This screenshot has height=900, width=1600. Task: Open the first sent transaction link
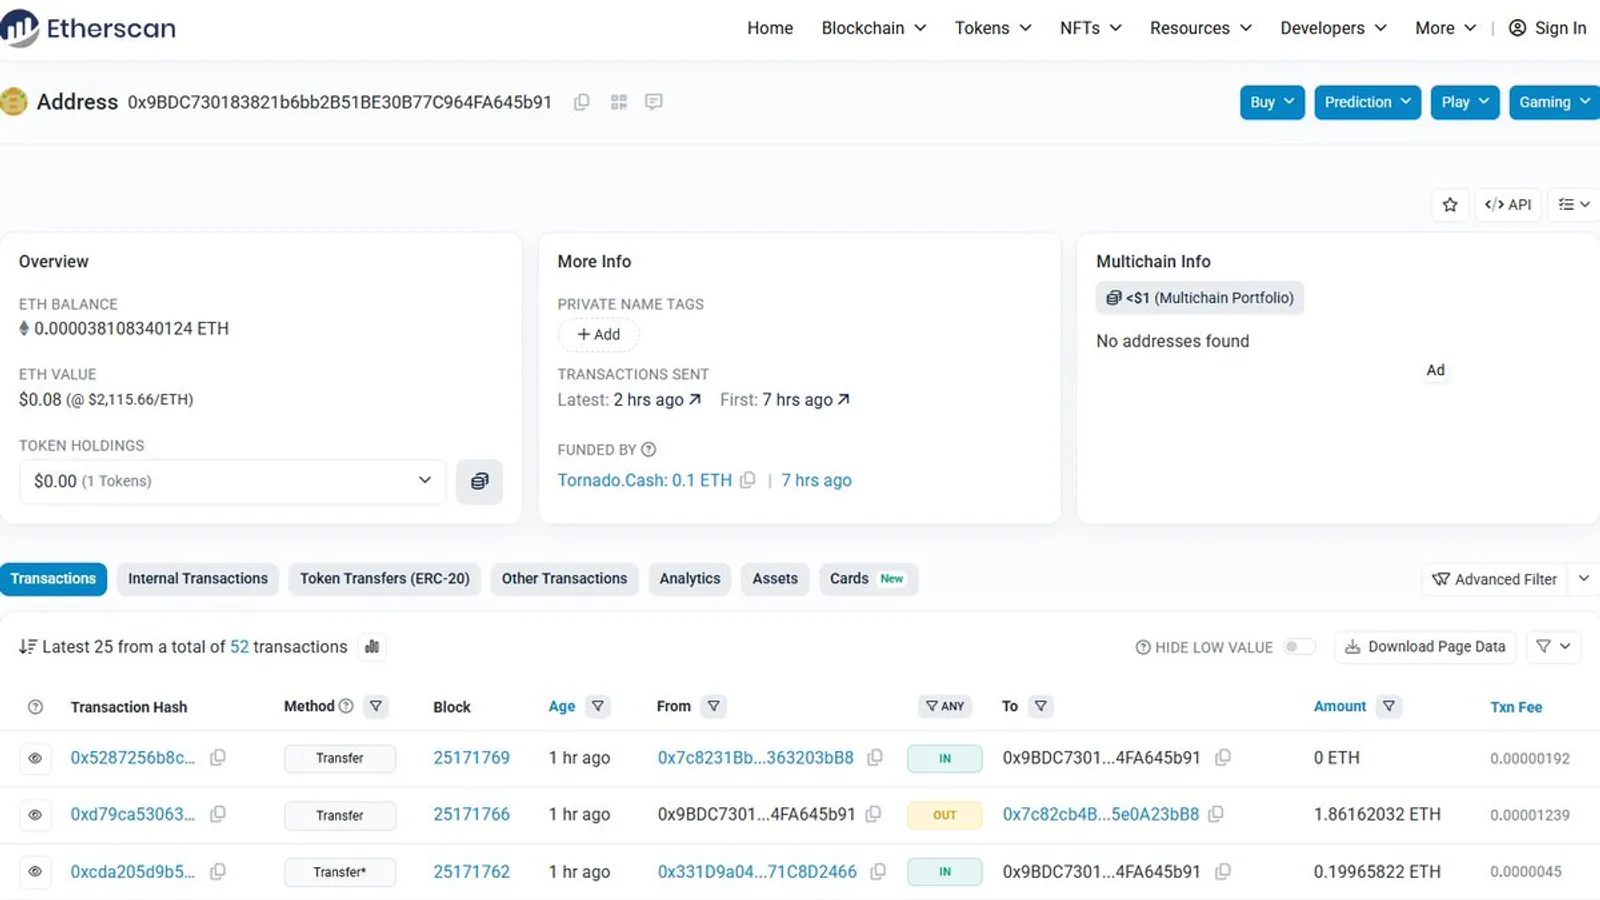click(x=806, y=399)
